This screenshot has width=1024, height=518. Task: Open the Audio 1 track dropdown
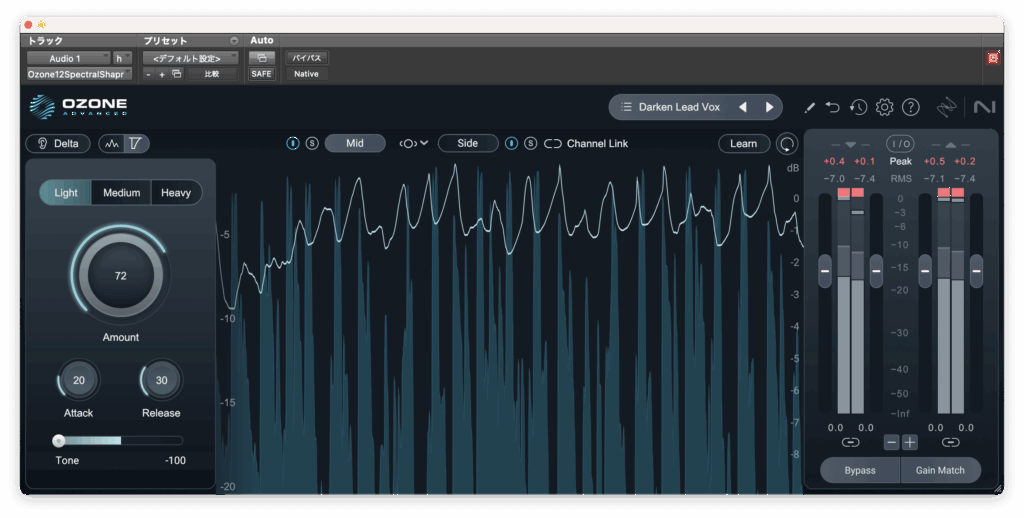click(66, 58)
